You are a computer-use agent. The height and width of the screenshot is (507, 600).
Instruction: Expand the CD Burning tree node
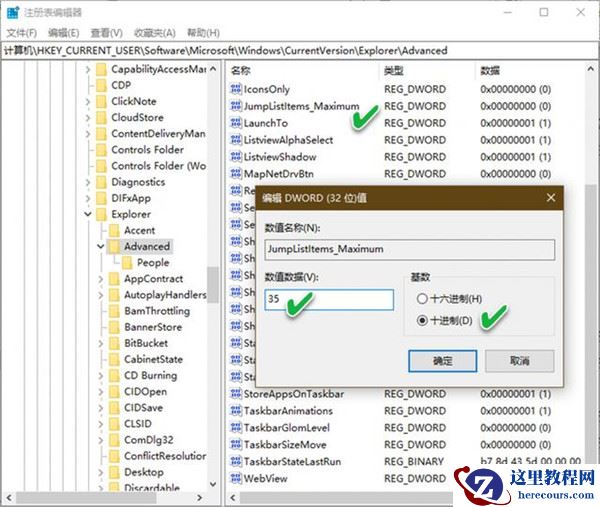[x=101, y=376]
